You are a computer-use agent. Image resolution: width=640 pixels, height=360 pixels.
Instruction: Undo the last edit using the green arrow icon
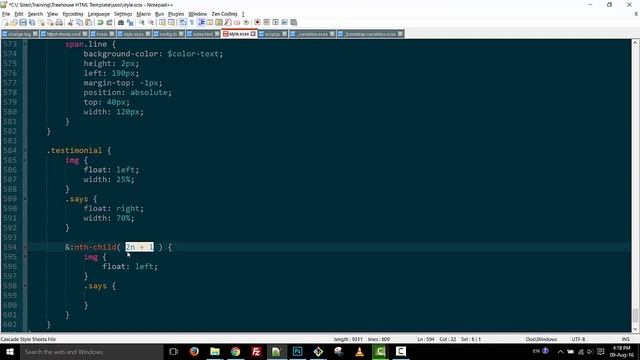tap(100, 22)
